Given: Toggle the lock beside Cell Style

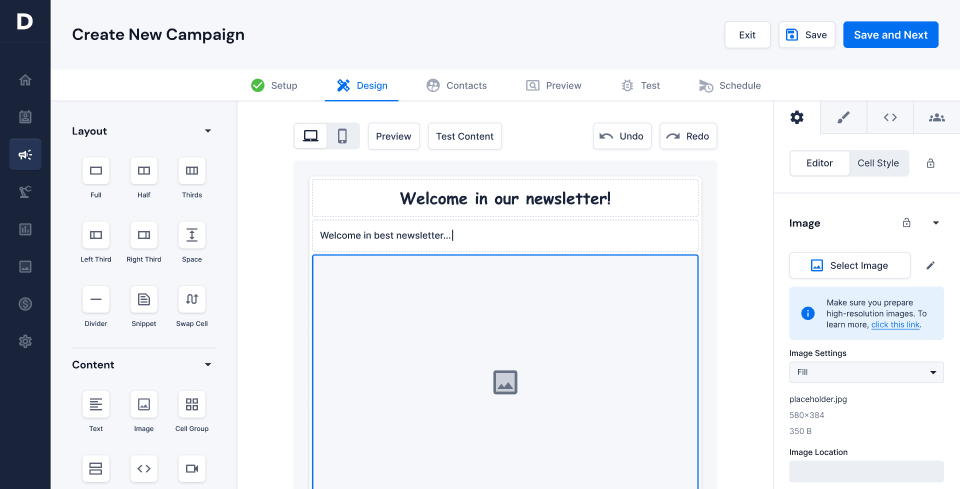Looking at the screenshot, I should pyautogui.click(x=931, y=163).
